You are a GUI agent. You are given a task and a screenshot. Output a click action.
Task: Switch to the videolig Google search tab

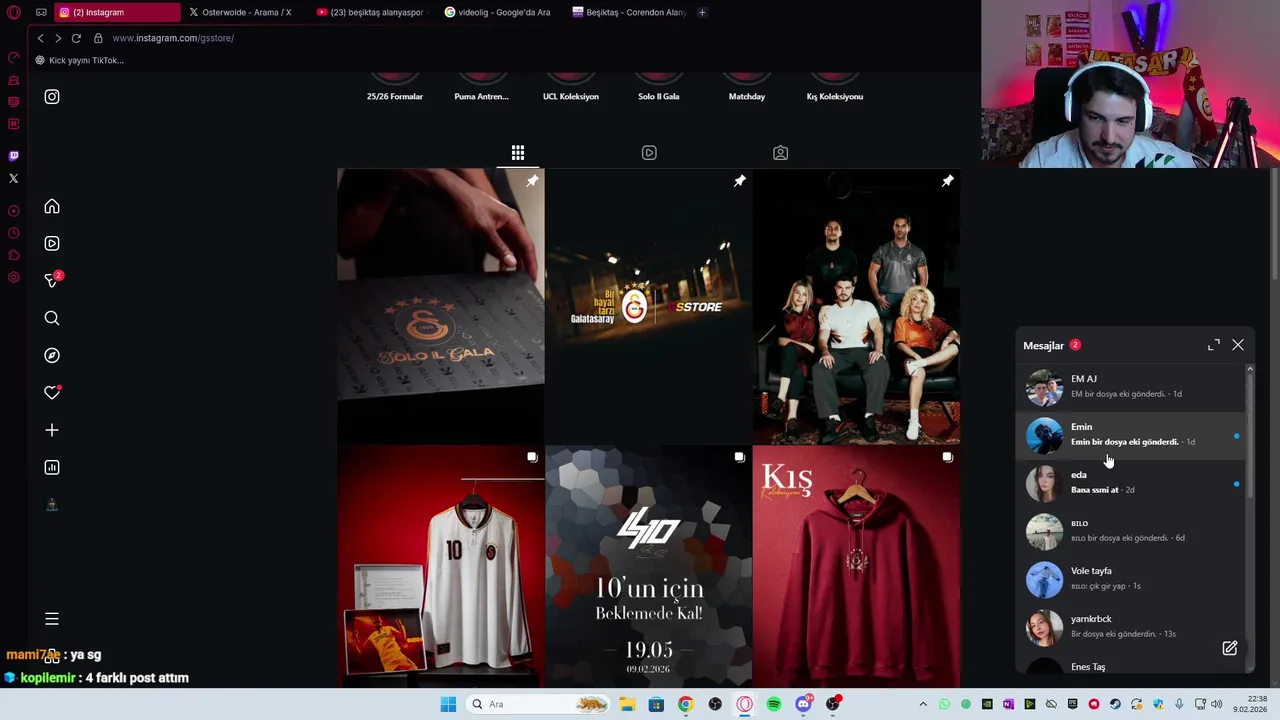tap(500, 13)
